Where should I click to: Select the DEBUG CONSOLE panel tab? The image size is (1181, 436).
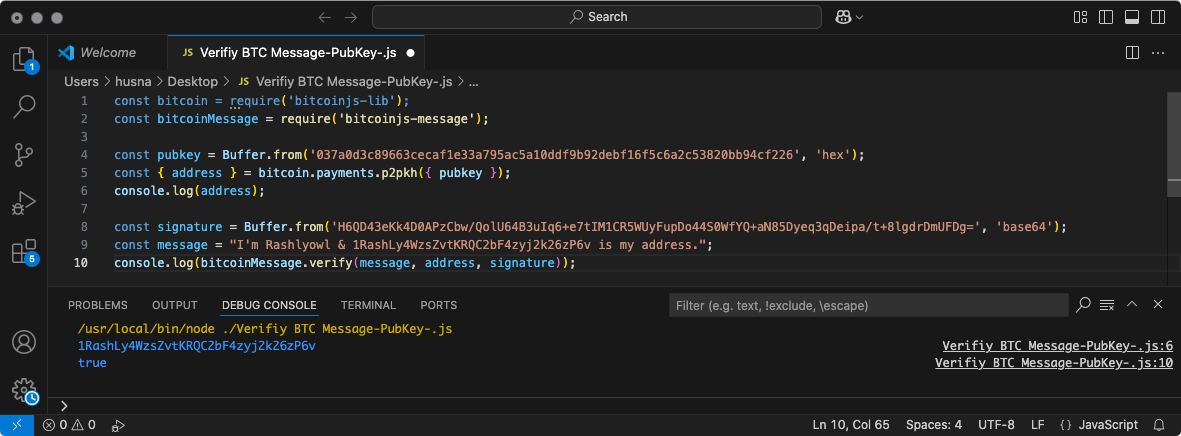(x=269, y=305)
